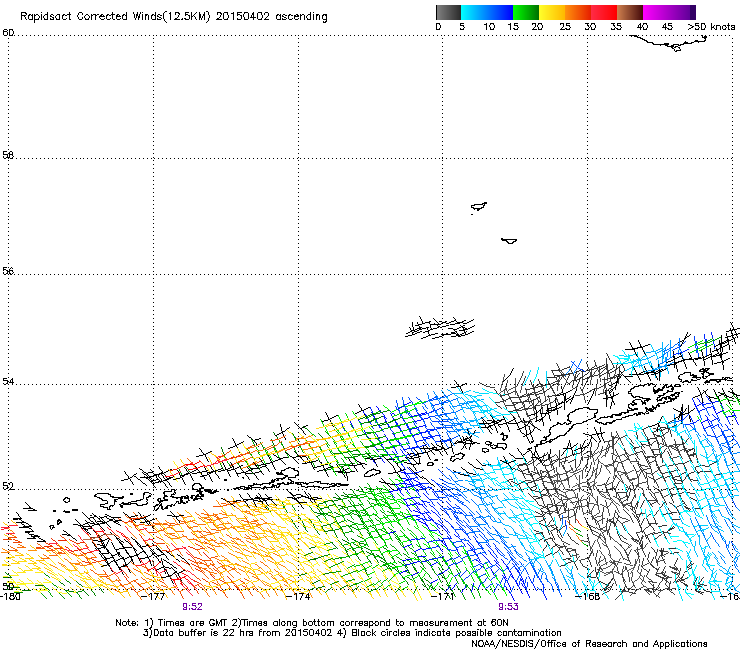Screen dimensions: 740x650
Task: Select the -171 longitude axis label
Action: 443,597
